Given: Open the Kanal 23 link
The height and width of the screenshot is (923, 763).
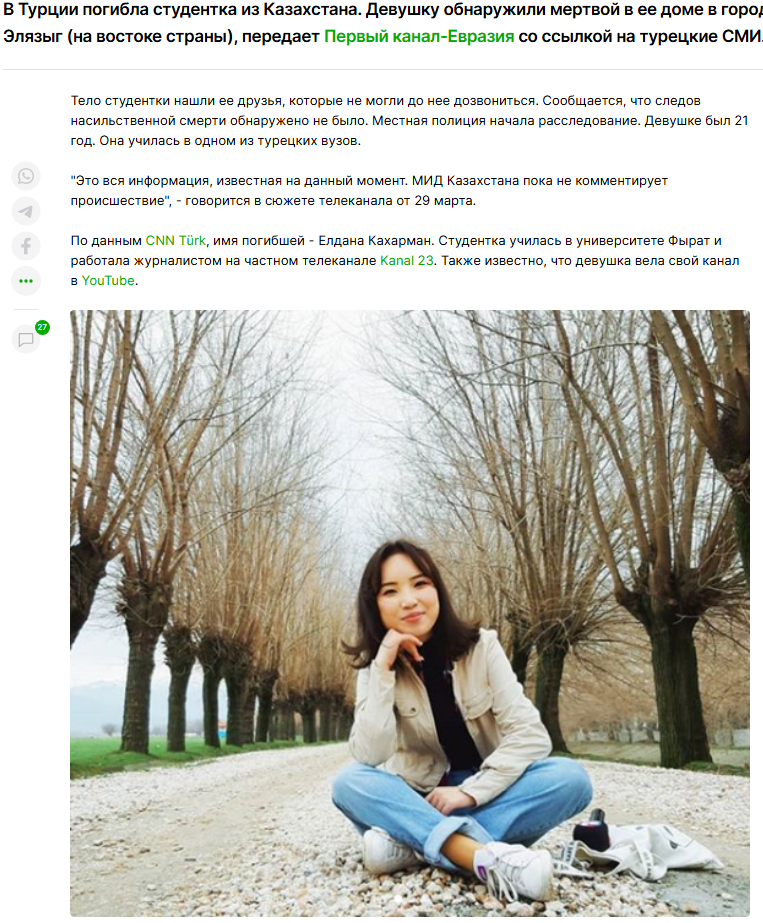Looking at the screenshot, I should [x=407, y=261].
